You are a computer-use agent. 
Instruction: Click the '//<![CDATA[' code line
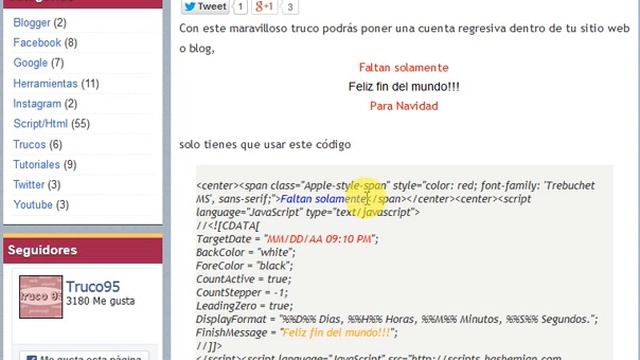(228, 225)
